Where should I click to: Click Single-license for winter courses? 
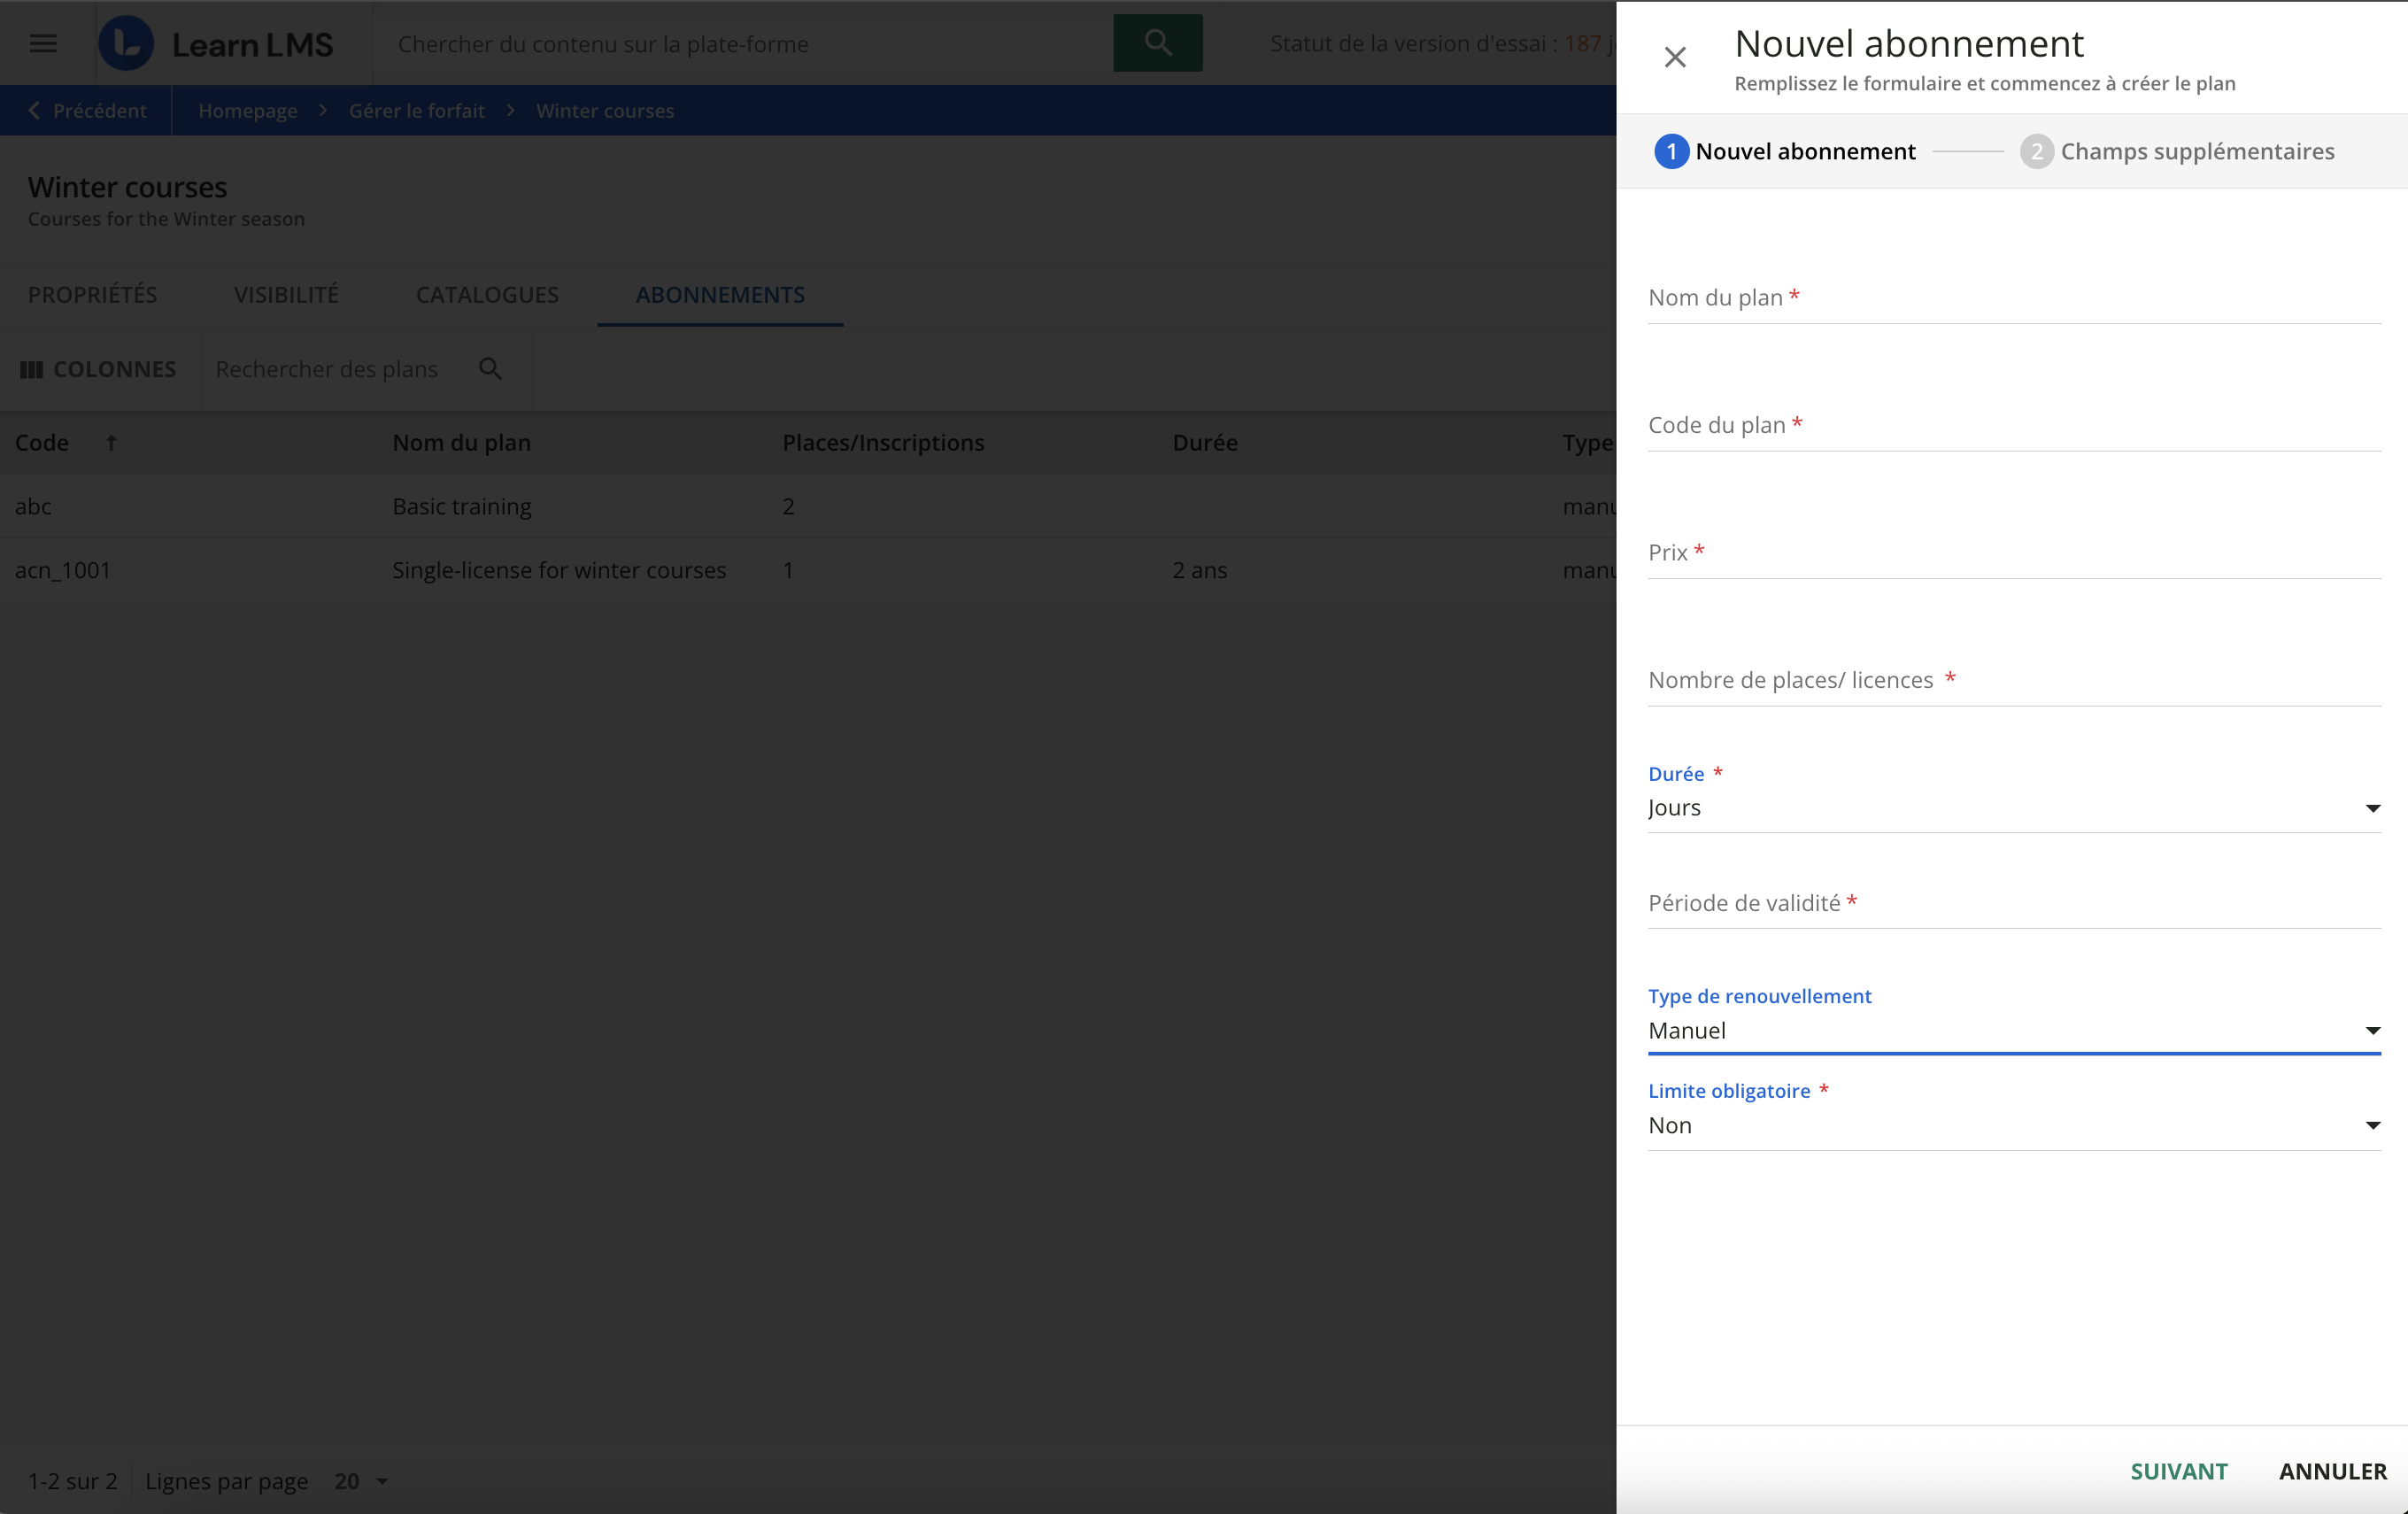[559, 571]
